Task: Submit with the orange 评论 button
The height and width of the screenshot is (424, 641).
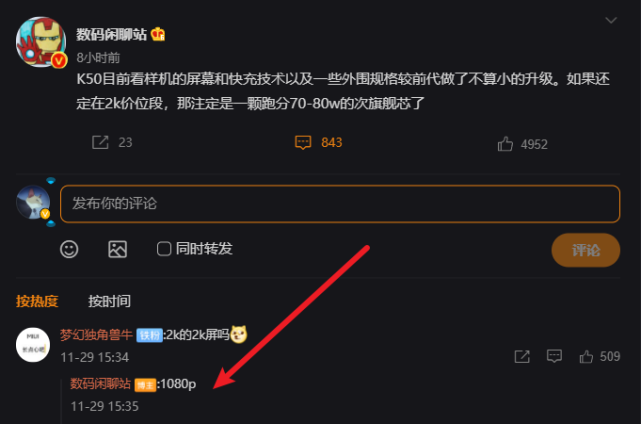Action: point(585,250)
